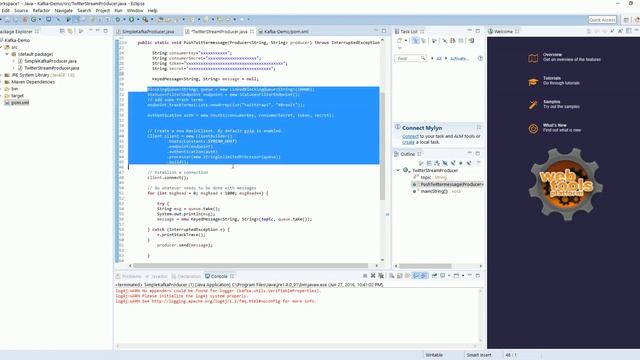Viewport: 640px width, 360px height.
Task: Click the Overview map icon on Welcome page
Action: tap(533, 58)
